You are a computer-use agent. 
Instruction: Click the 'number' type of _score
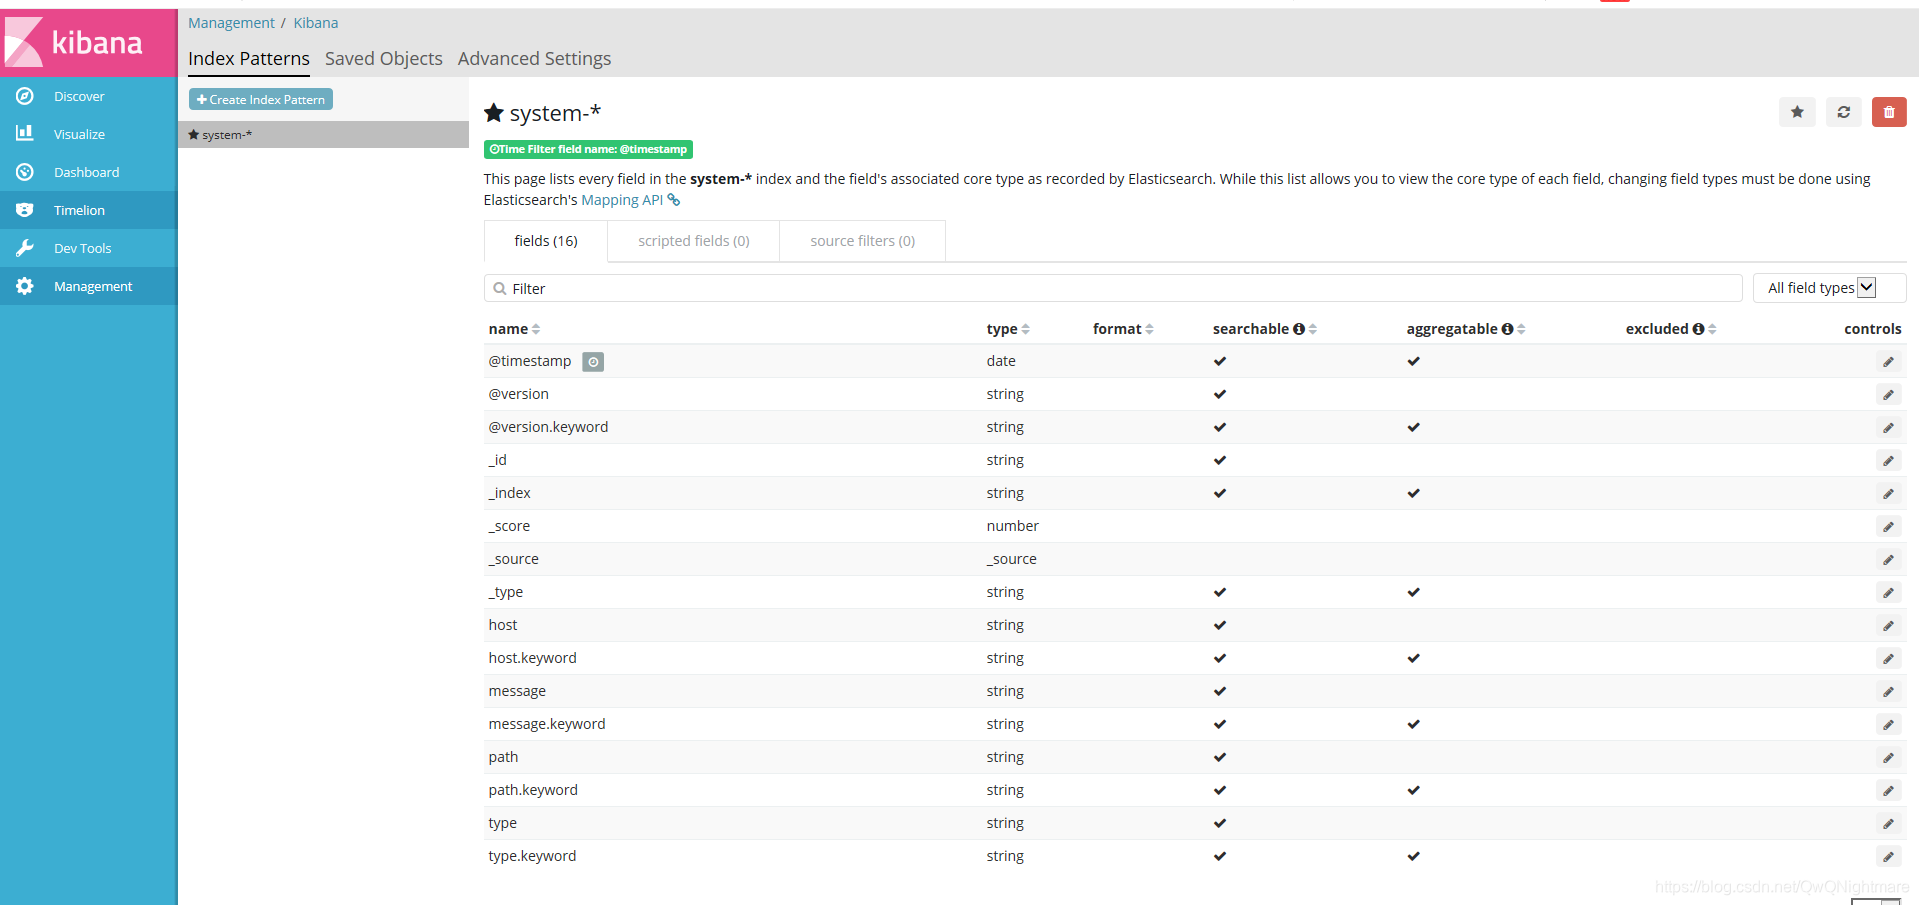click(x=1012, y=526)
